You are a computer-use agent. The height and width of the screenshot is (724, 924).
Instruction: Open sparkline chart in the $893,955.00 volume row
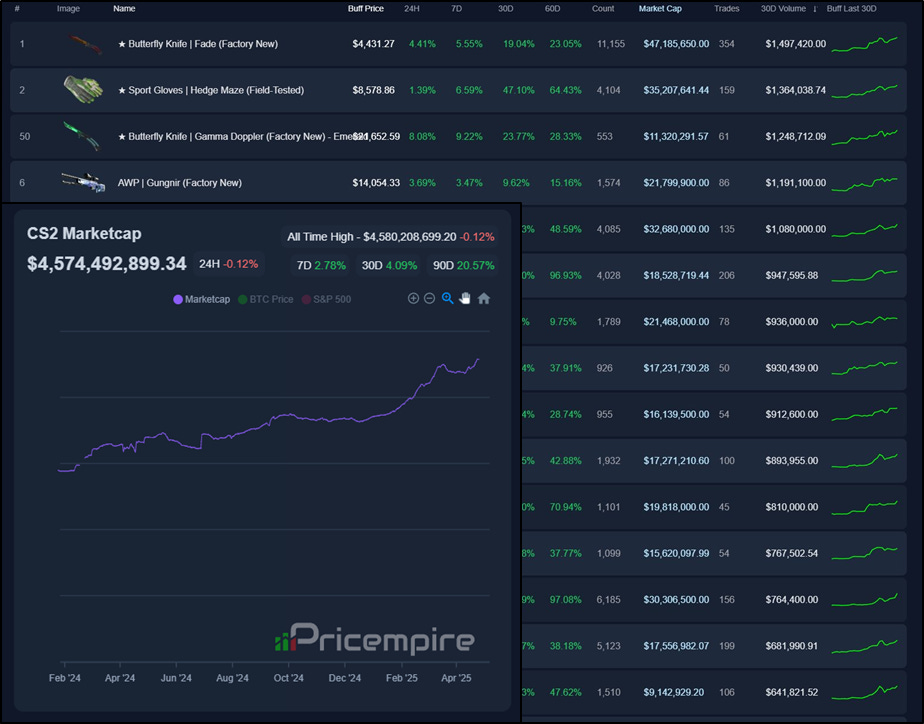pyautogui.click(x=864, y=461)
